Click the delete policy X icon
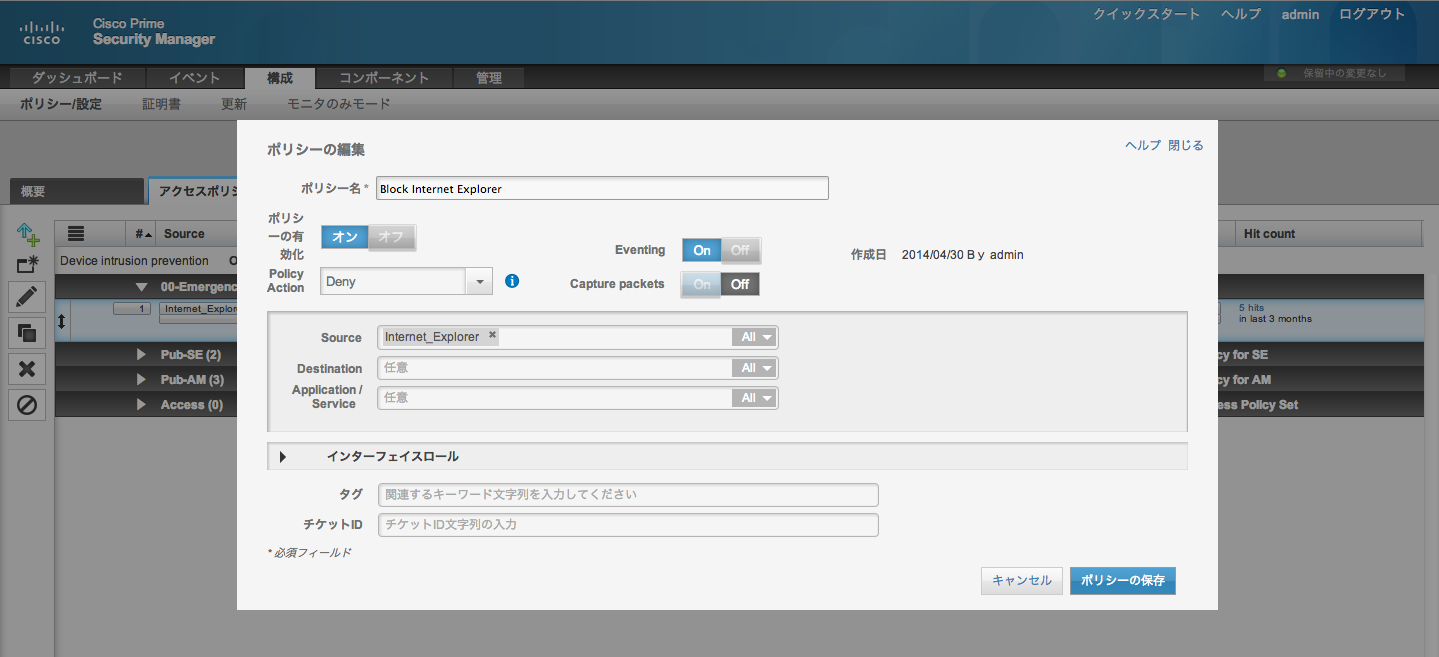Screen dimensions: 1439x657 pyautogui.click(x=27, y=369)
